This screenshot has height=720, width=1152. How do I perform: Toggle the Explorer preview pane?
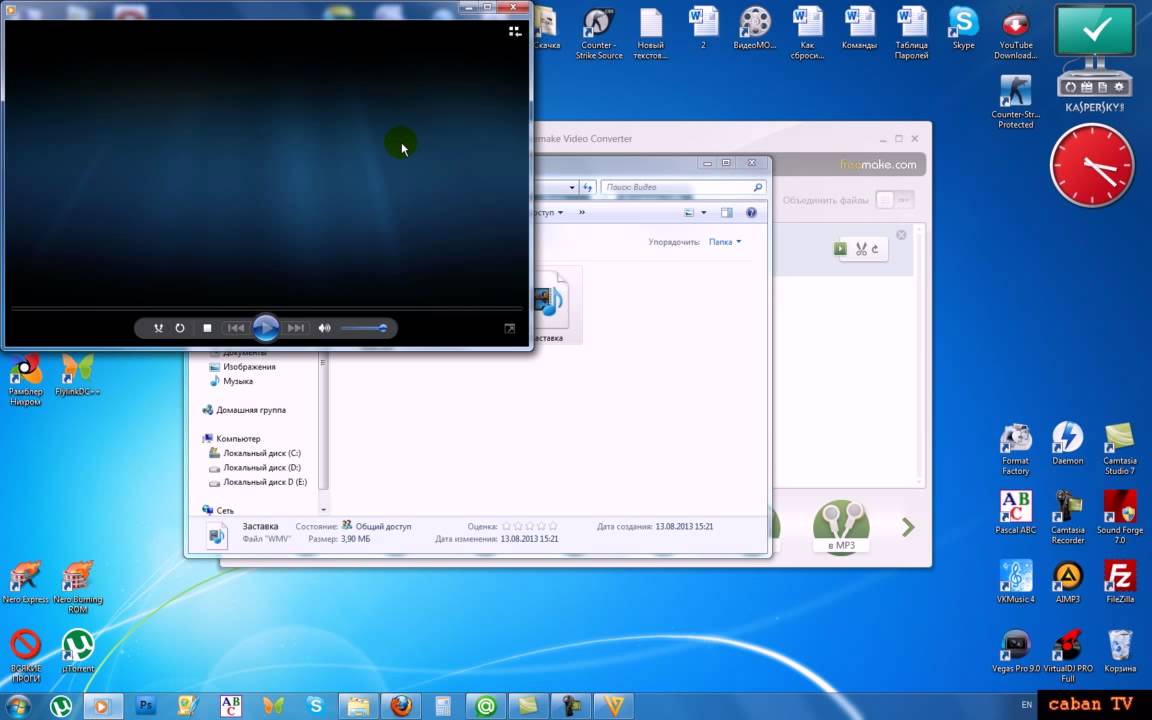[727, 212]
